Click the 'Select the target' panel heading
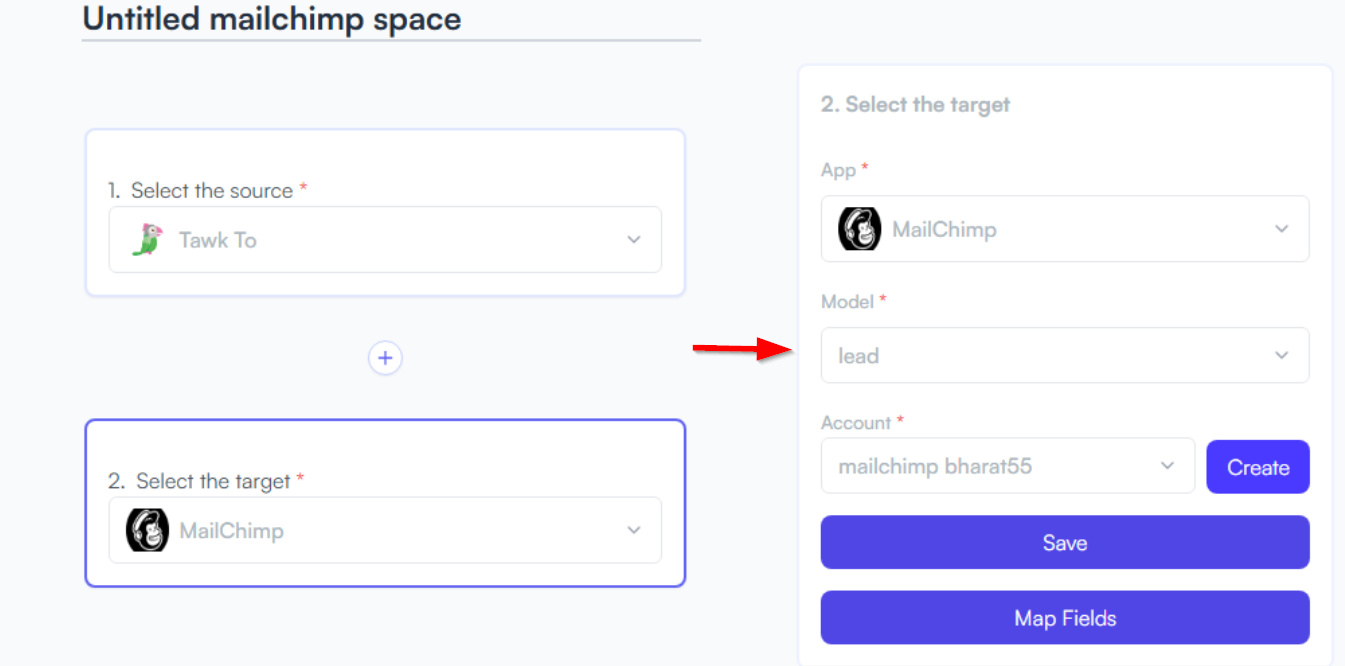The image size is (1345, 666). tap(915, 104)
